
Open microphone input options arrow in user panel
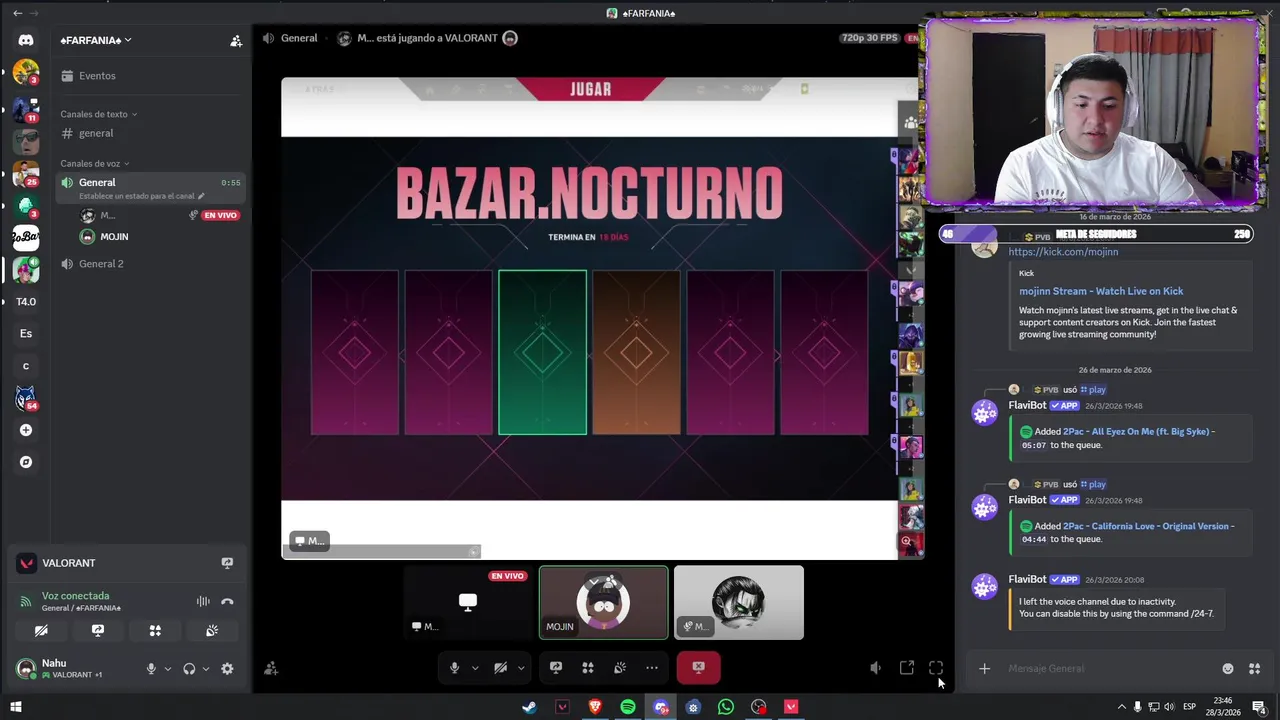167,669
